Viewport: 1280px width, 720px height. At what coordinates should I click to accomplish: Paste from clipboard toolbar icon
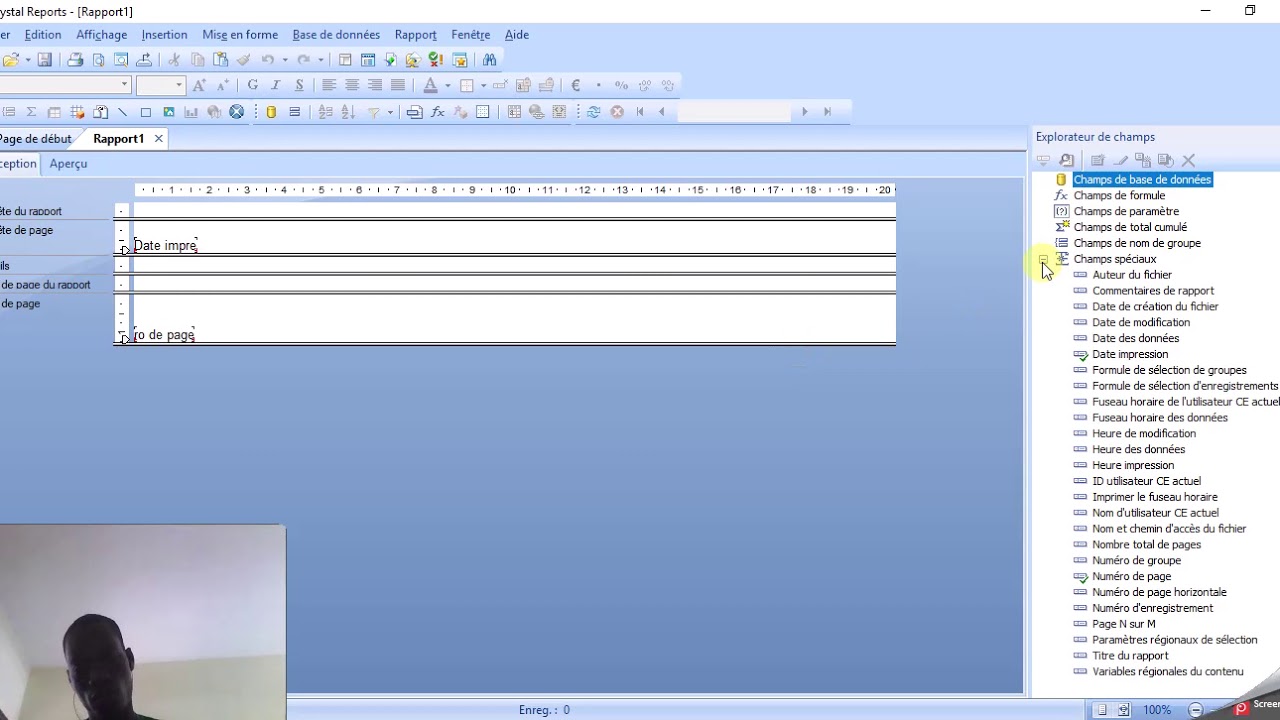point(220,60)
